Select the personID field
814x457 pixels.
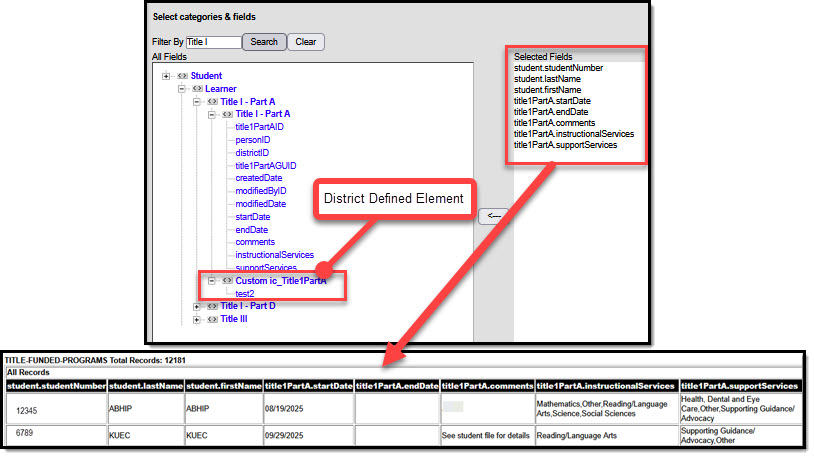[x=253, y=140]
